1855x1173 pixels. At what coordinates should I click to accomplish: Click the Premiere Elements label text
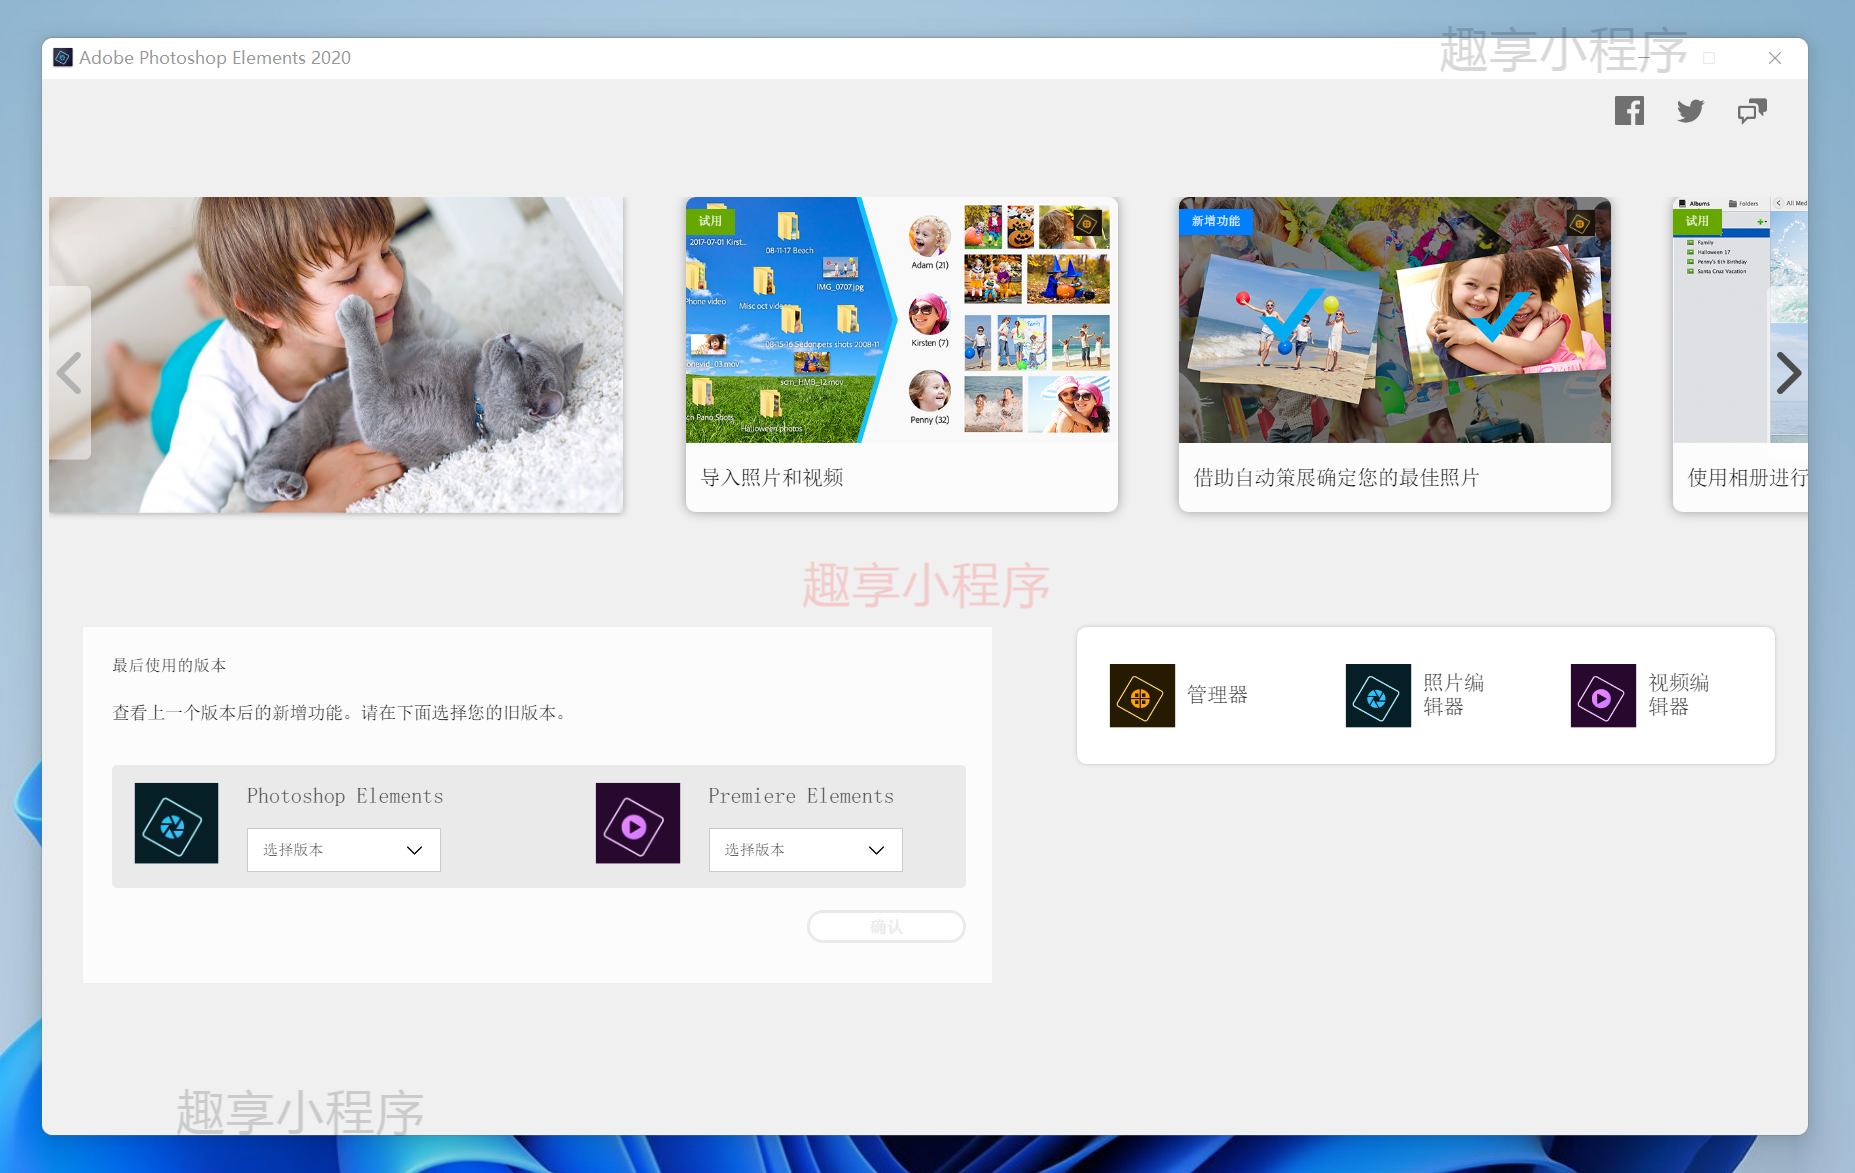click(x=801, y=796)
